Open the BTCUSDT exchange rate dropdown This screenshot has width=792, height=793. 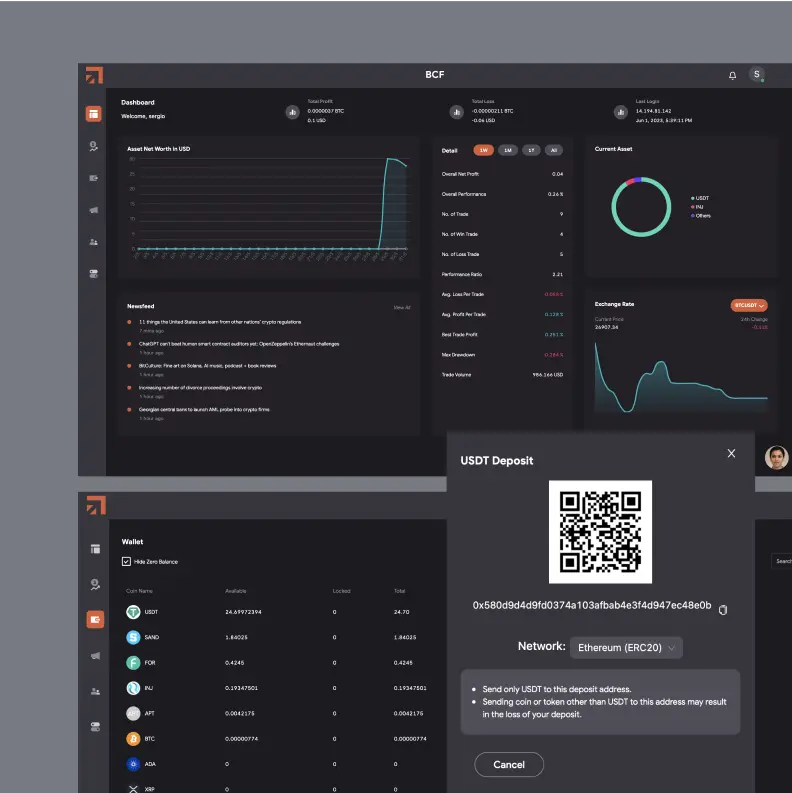click(749, 305)
